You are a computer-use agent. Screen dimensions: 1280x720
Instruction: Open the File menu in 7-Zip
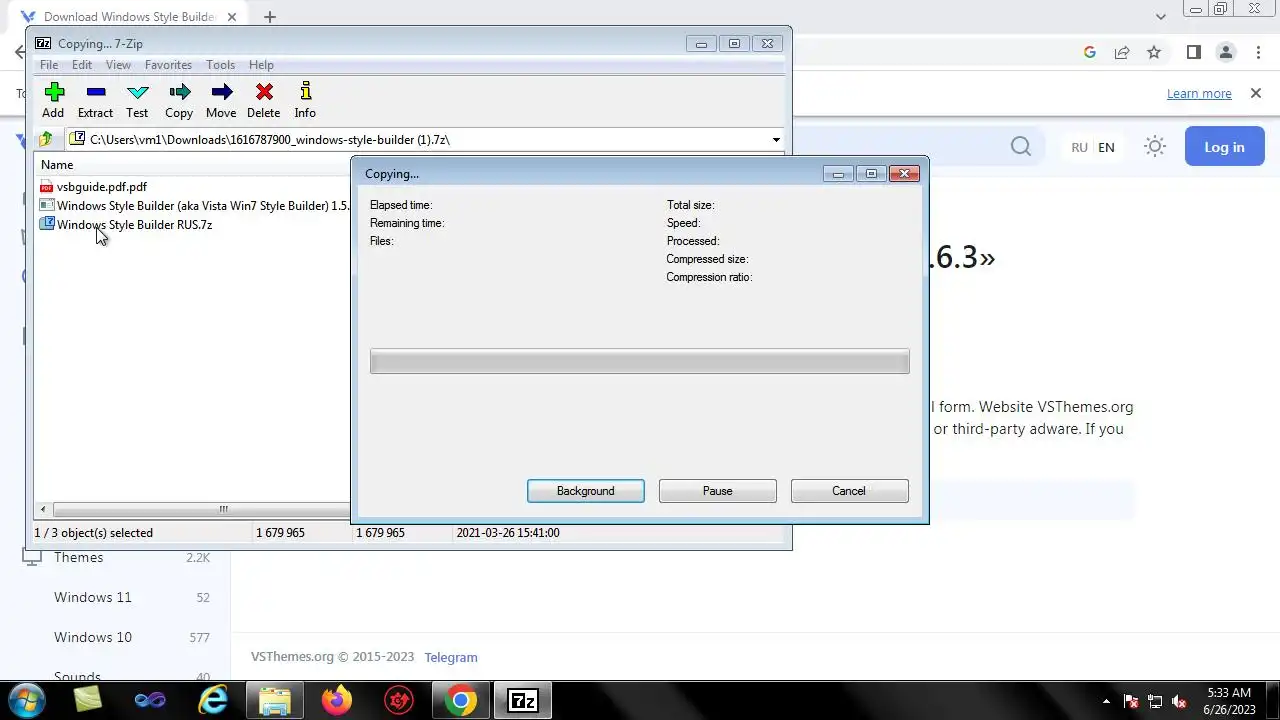click(x=48, y=65)
